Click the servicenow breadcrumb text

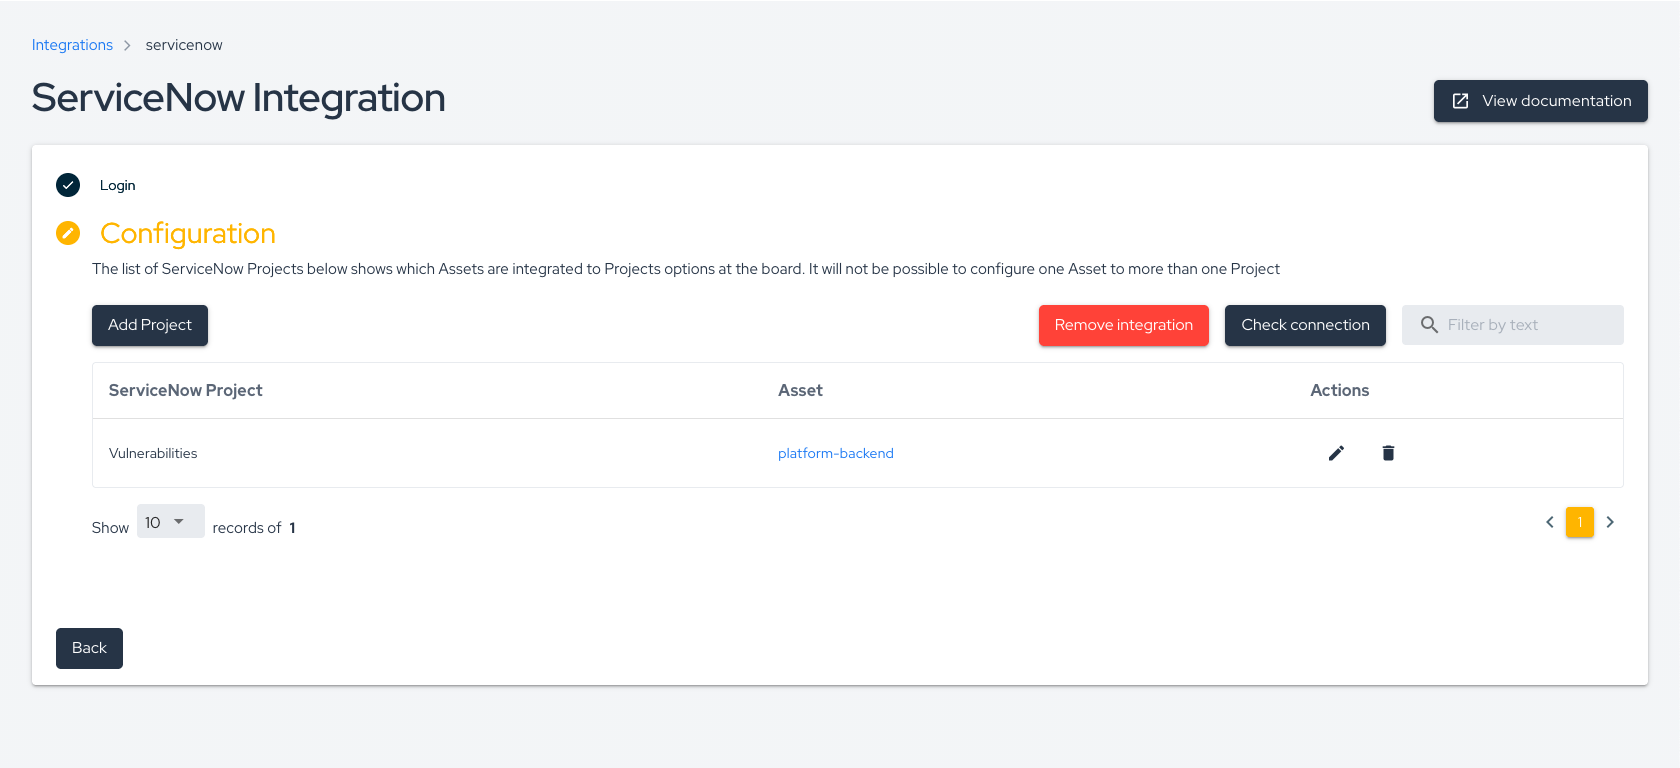point(184,45)
